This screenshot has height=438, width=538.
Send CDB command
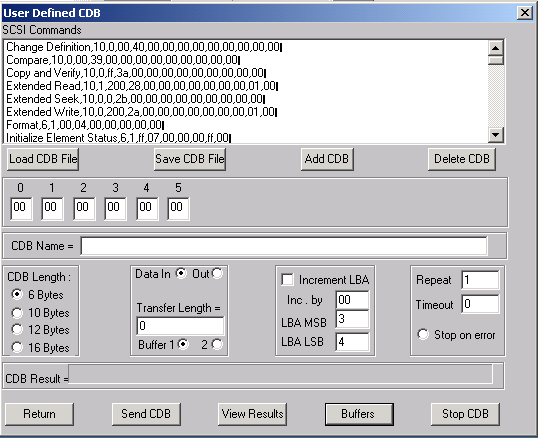[146, 414]
